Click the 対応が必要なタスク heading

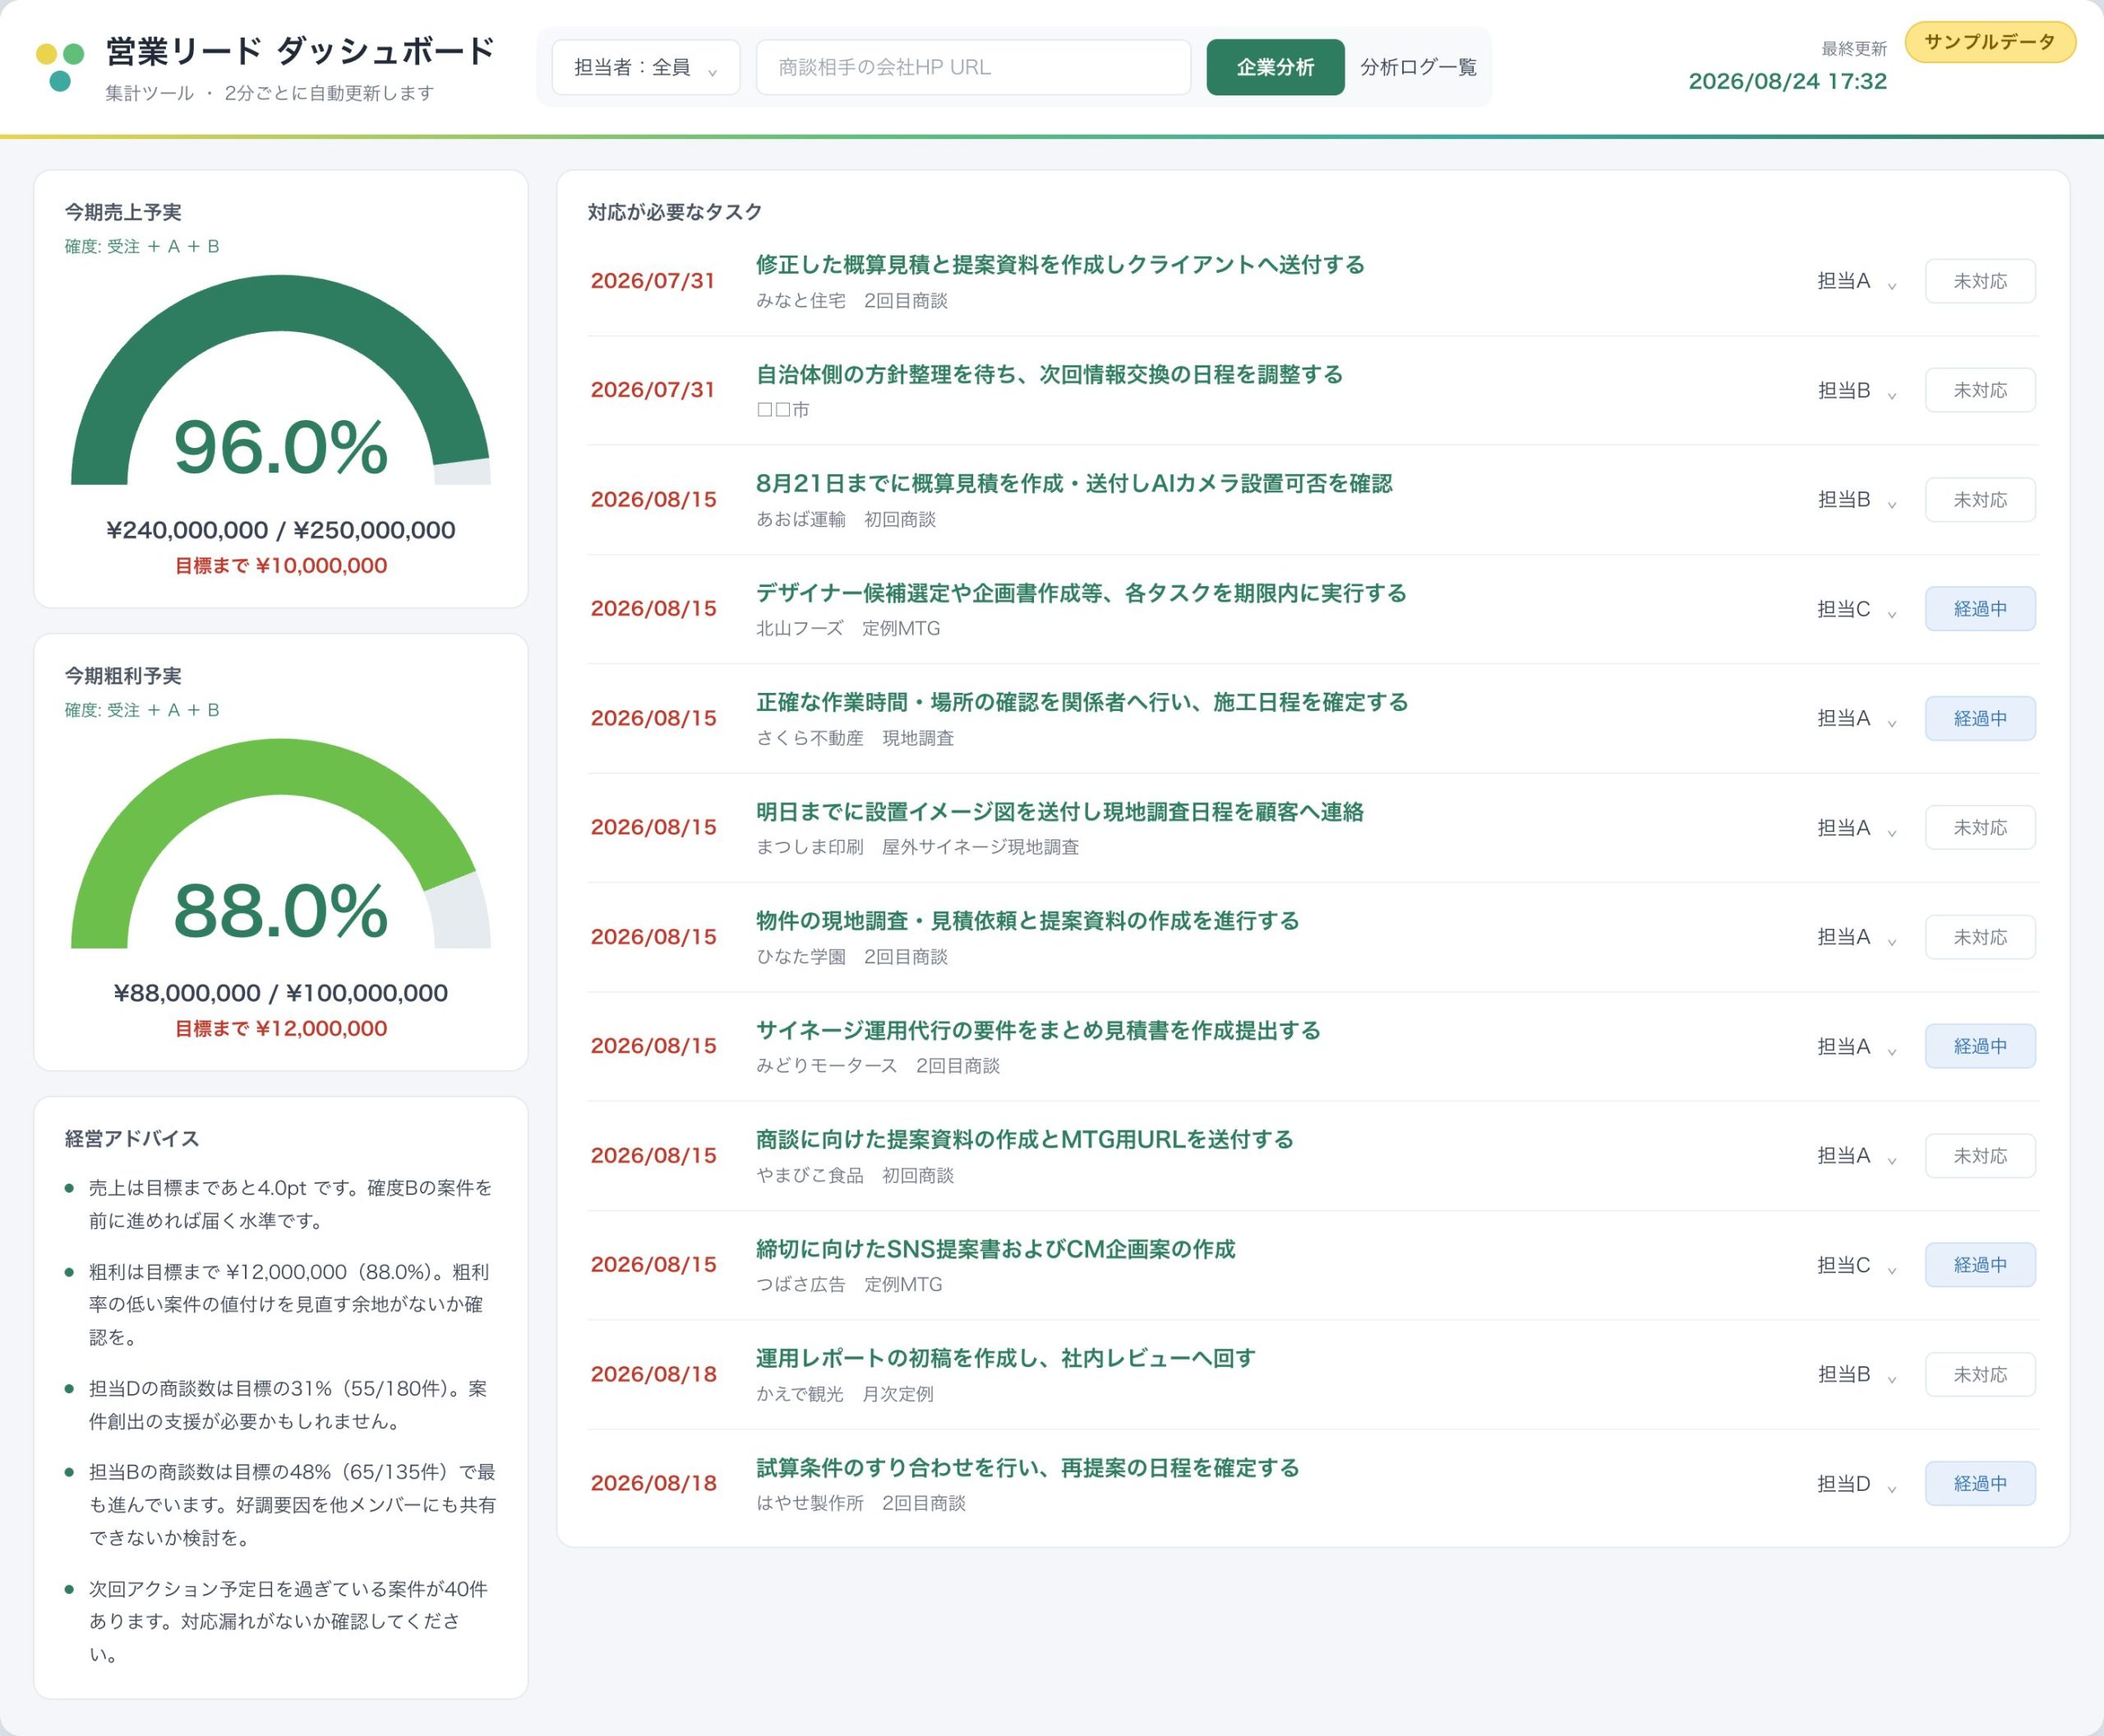[675, 212]
